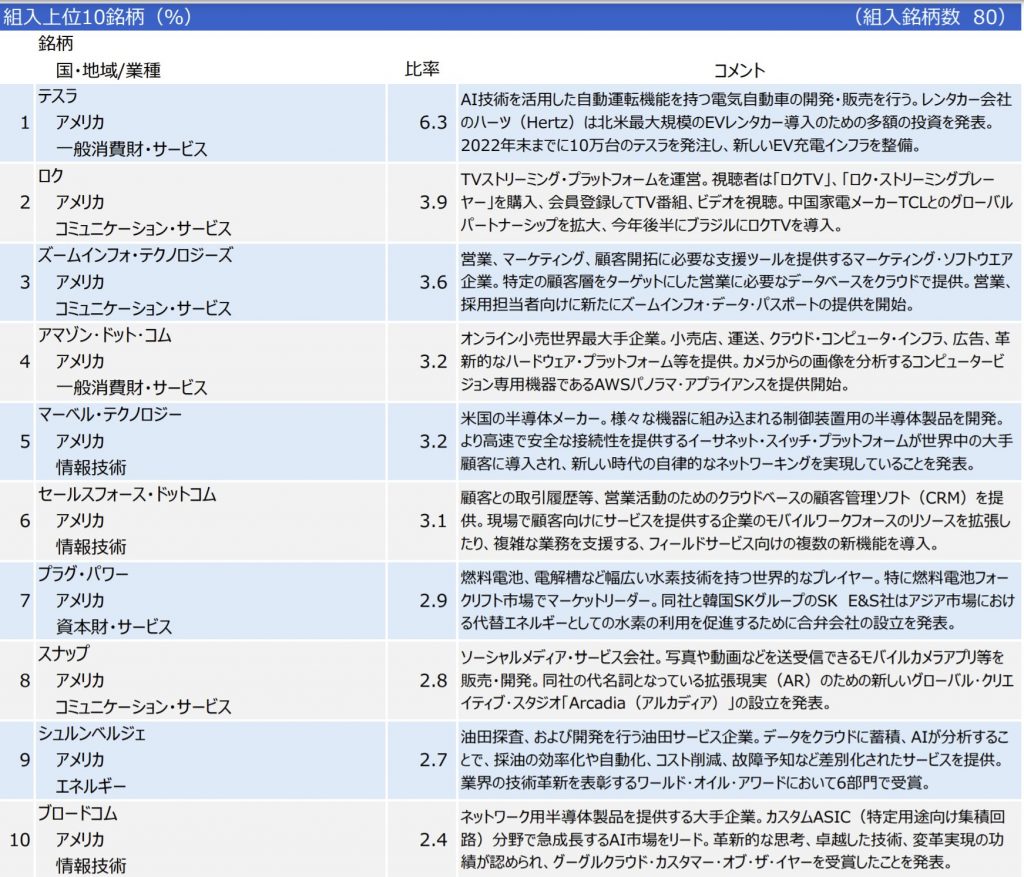Click the 組入上位10銘柄（%） table title
This screenshot has height=877, width=1024.
click(x=97, y=17)
